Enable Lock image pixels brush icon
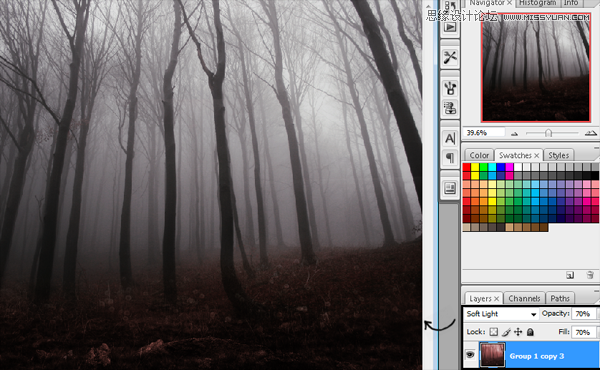The height and width of the screenshot is (370, 600). (506, 332)
